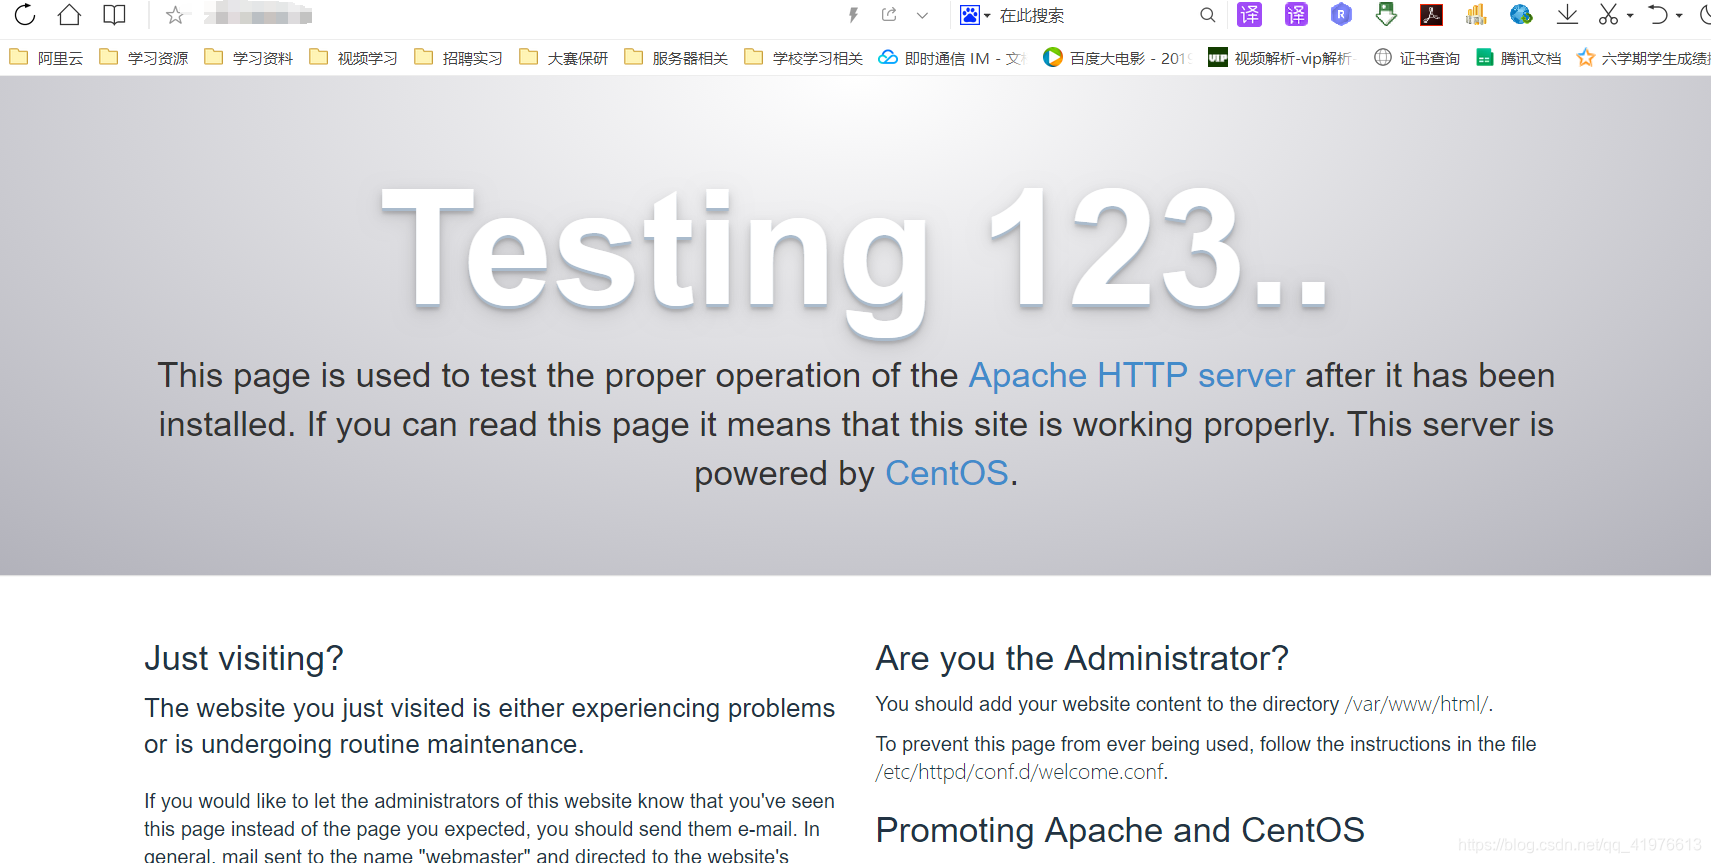1711x863 pixels.
Task: Open Adobe PDF extension icon
Action: (x=1431, y=15)
